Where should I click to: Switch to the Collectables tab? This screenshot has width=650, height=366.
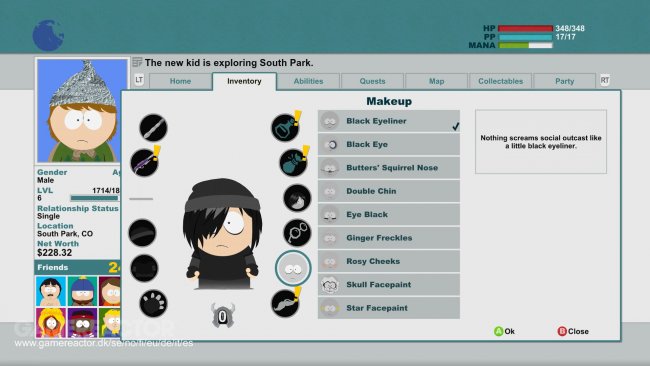[500, 81]
